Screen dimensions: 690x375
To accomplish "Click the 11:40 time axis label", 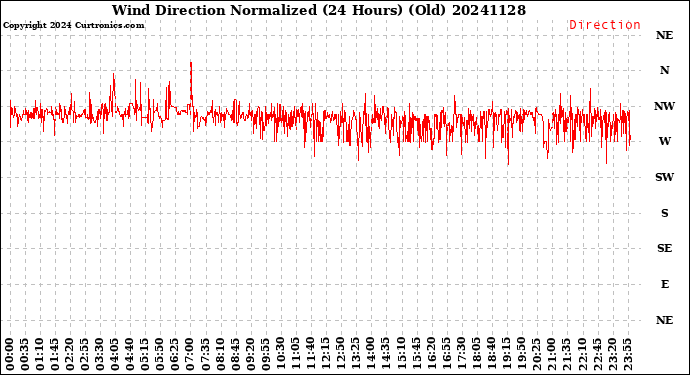I will pyautogui.click(x=310, y=355).
